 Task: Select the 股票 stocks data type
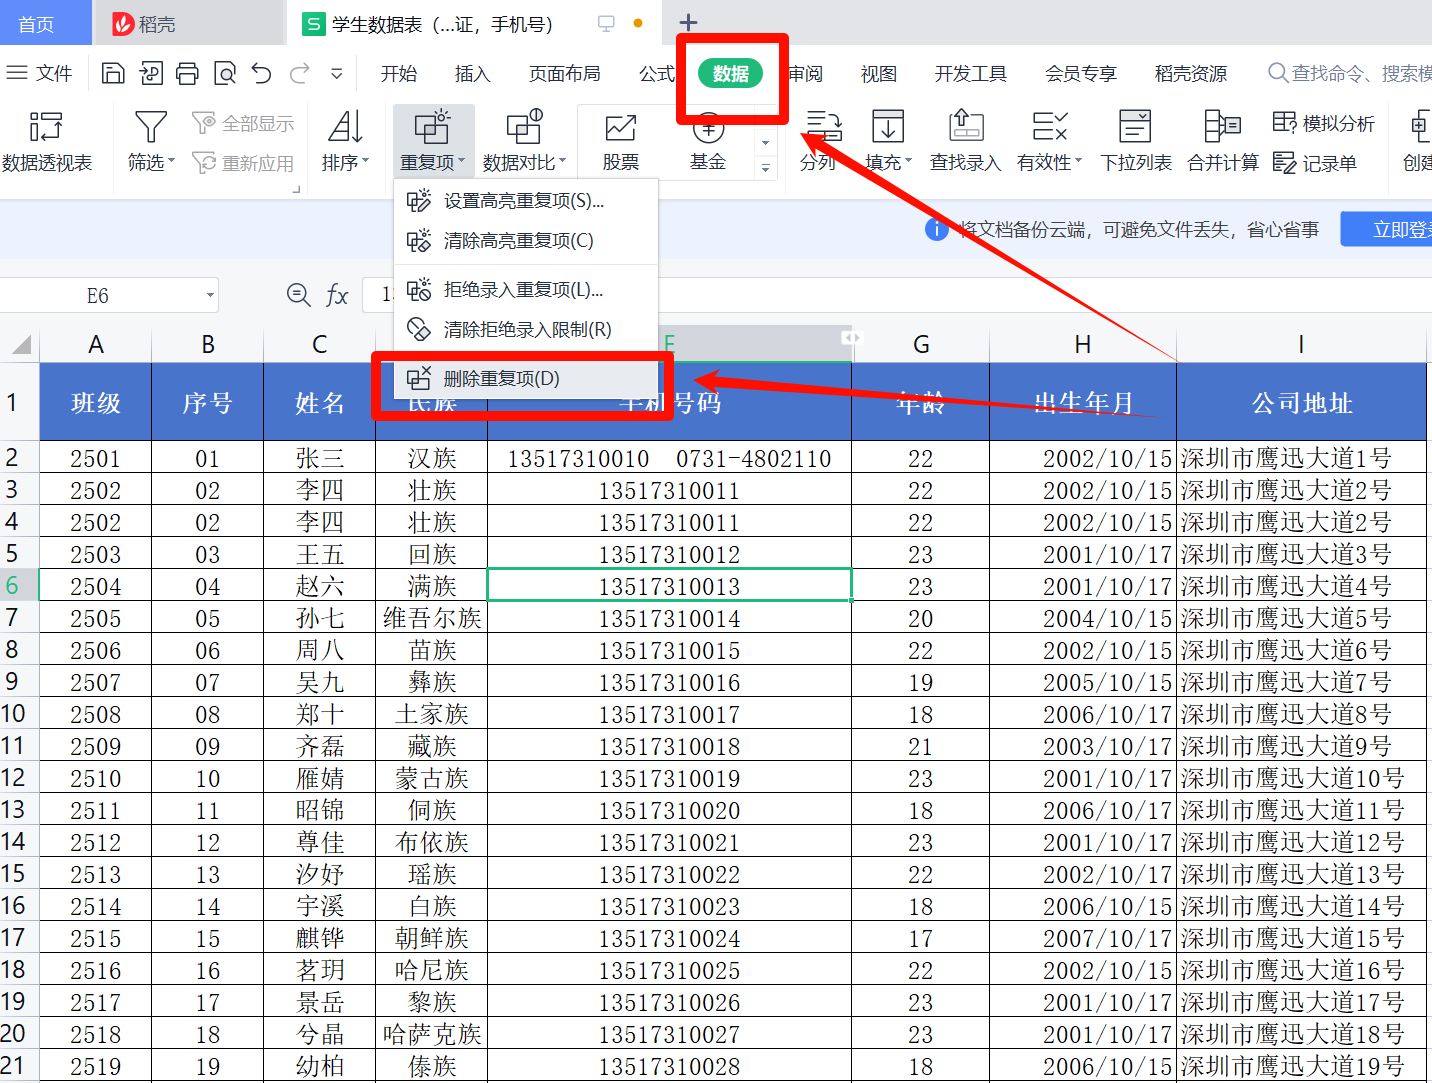(620, 140)
